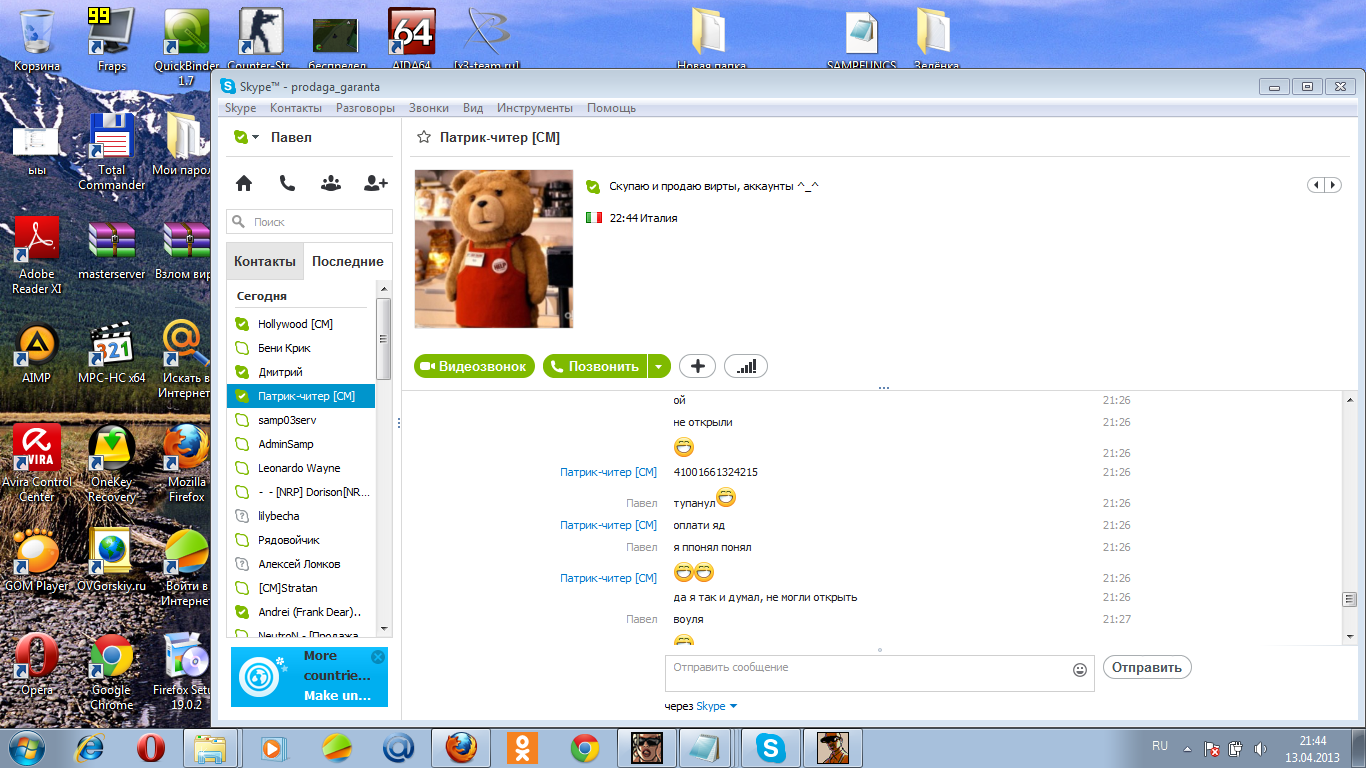The height and width of the screenshot is (768, 1366).
Task: Open the Вид menu
Action: click(x=473, y=108)
